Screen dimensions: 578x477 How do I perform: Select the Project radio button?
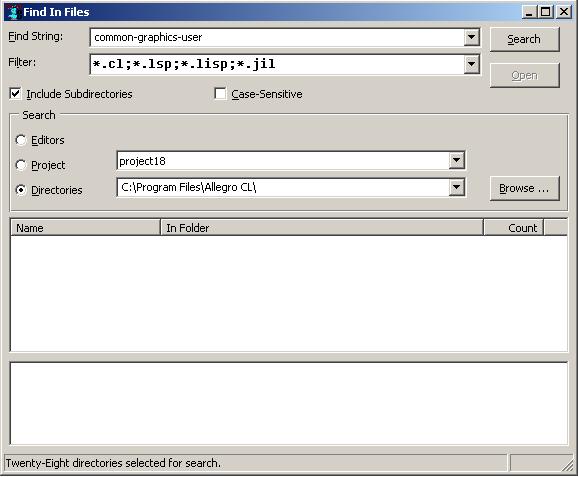[x=21, y=165]
